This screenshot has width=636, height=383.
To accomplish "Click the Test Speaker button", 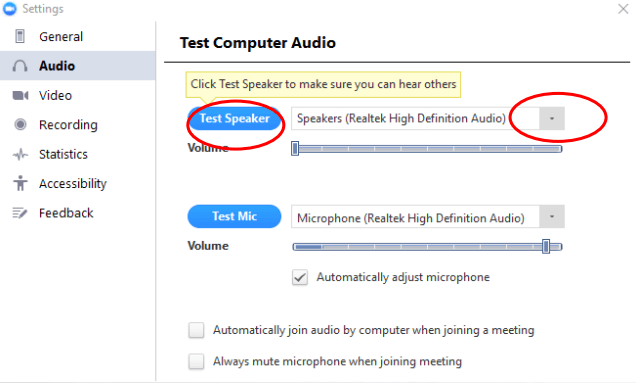I will 234,118.
